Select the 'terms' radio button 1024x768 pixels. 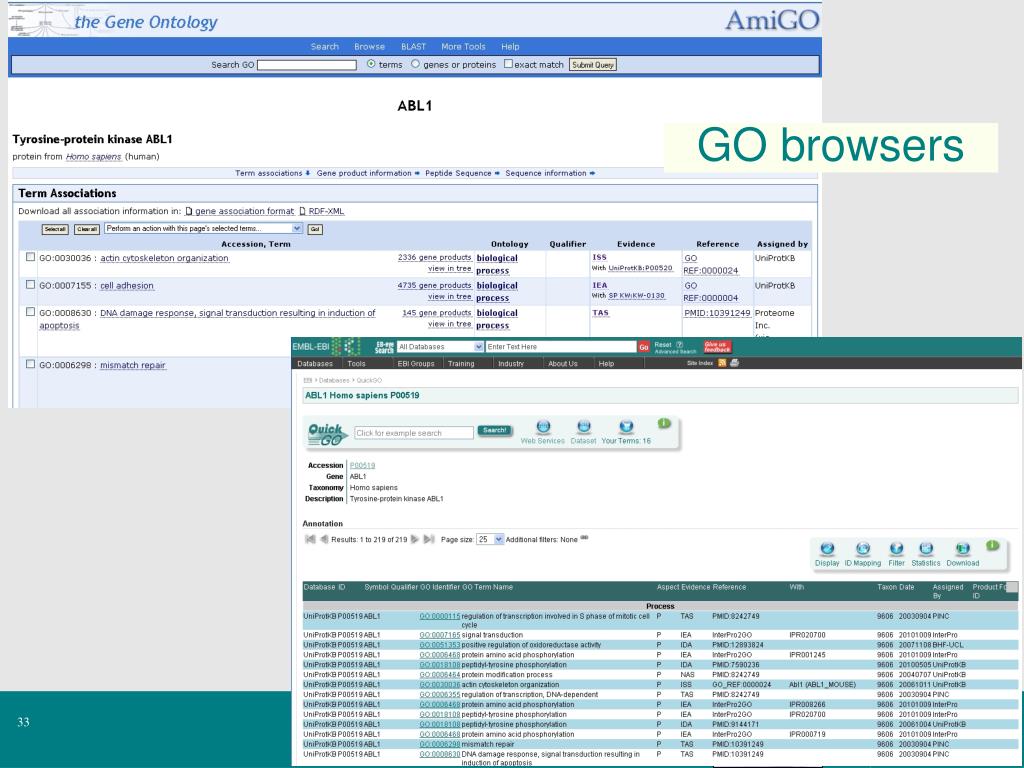pyautogui.click(x=371, y=64)
